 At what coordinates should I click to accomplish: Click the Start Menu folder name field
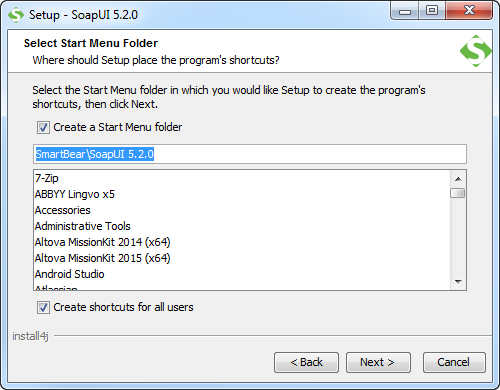point(250,154)
